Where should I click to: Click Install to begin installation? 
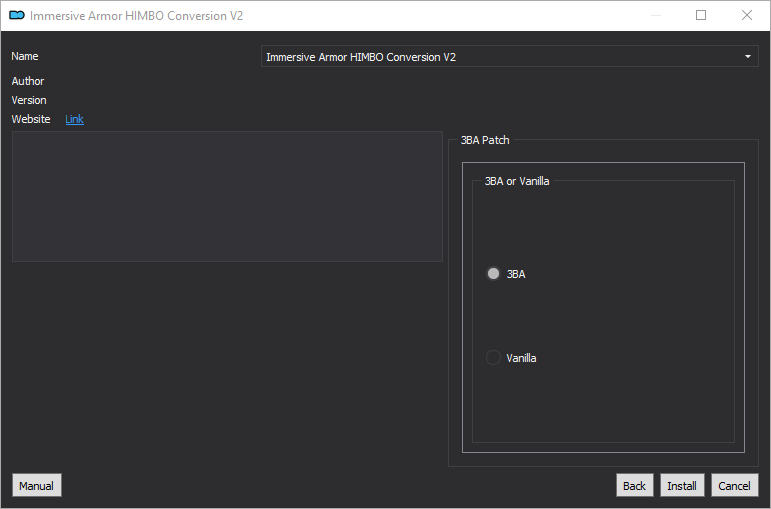pos(682,486)
